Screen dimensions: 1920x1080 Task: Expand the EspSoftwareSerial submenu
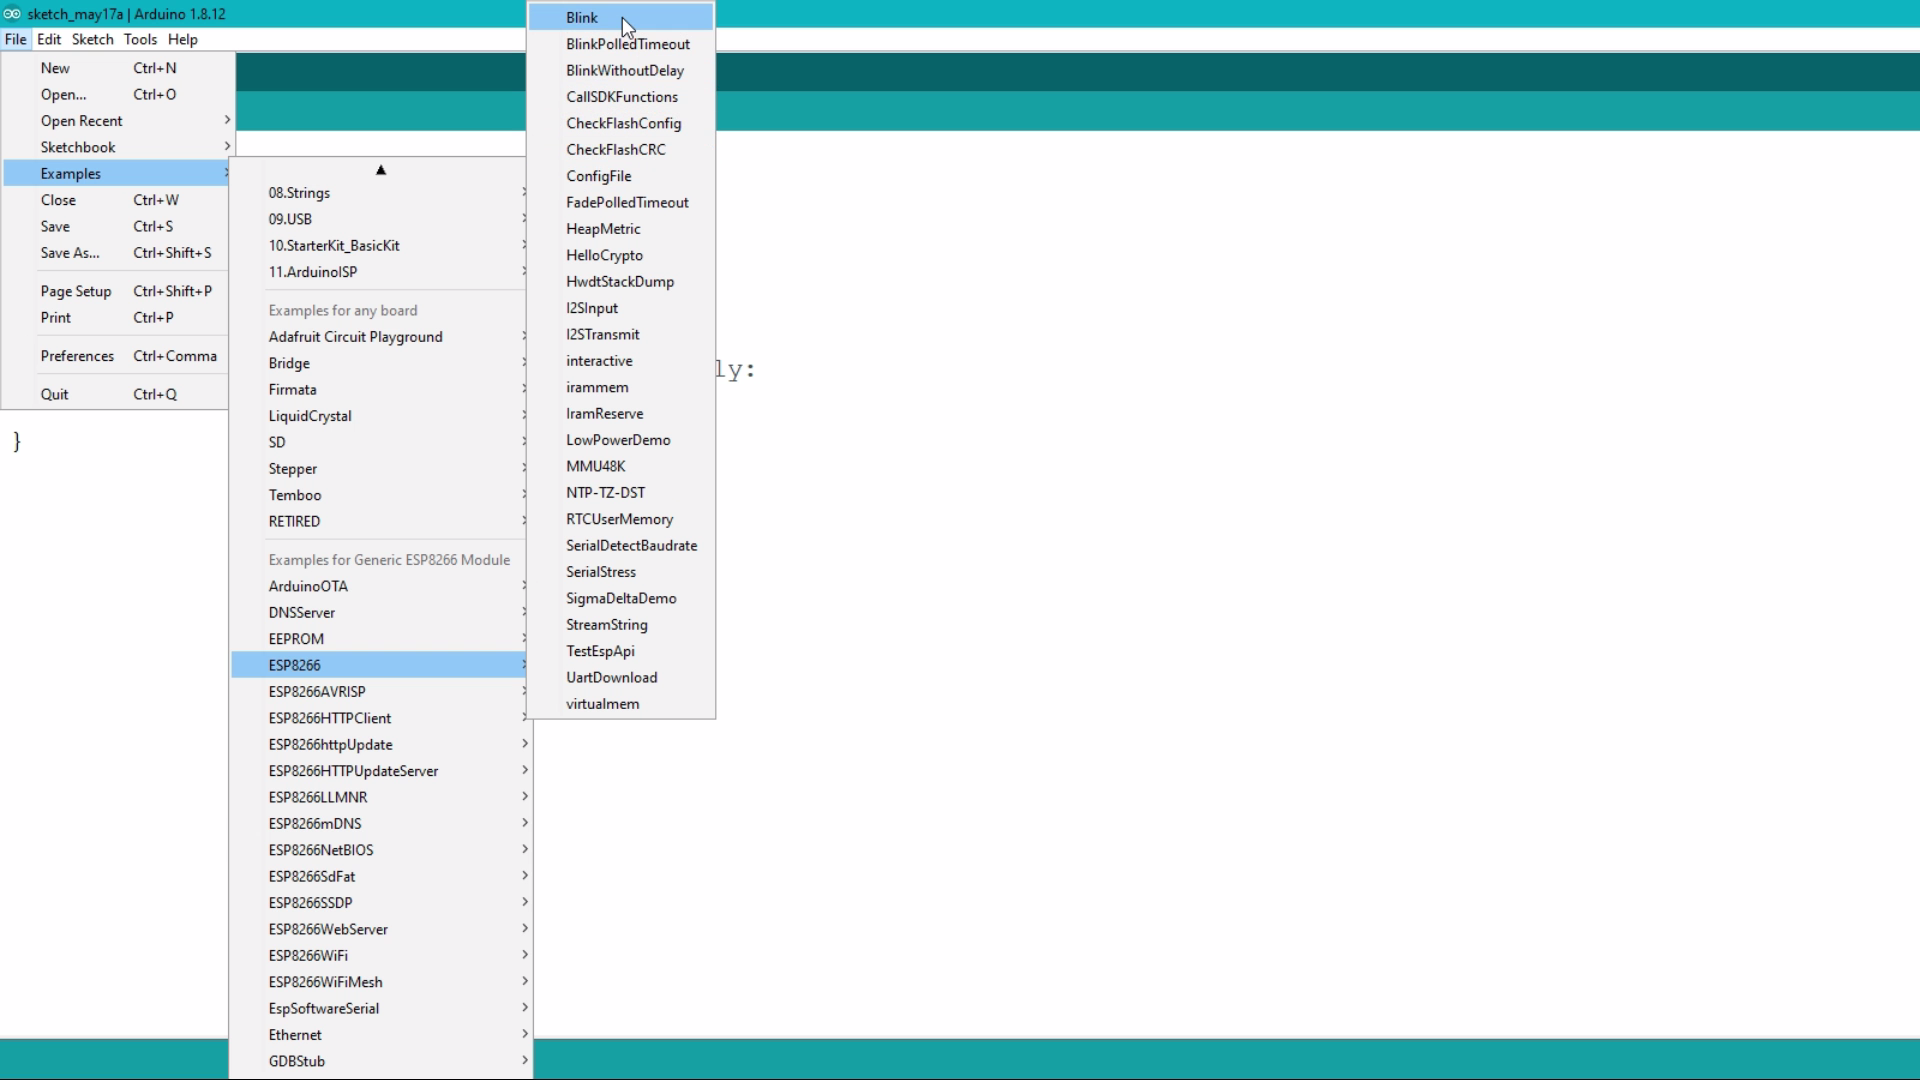(x=380, y=1008)
